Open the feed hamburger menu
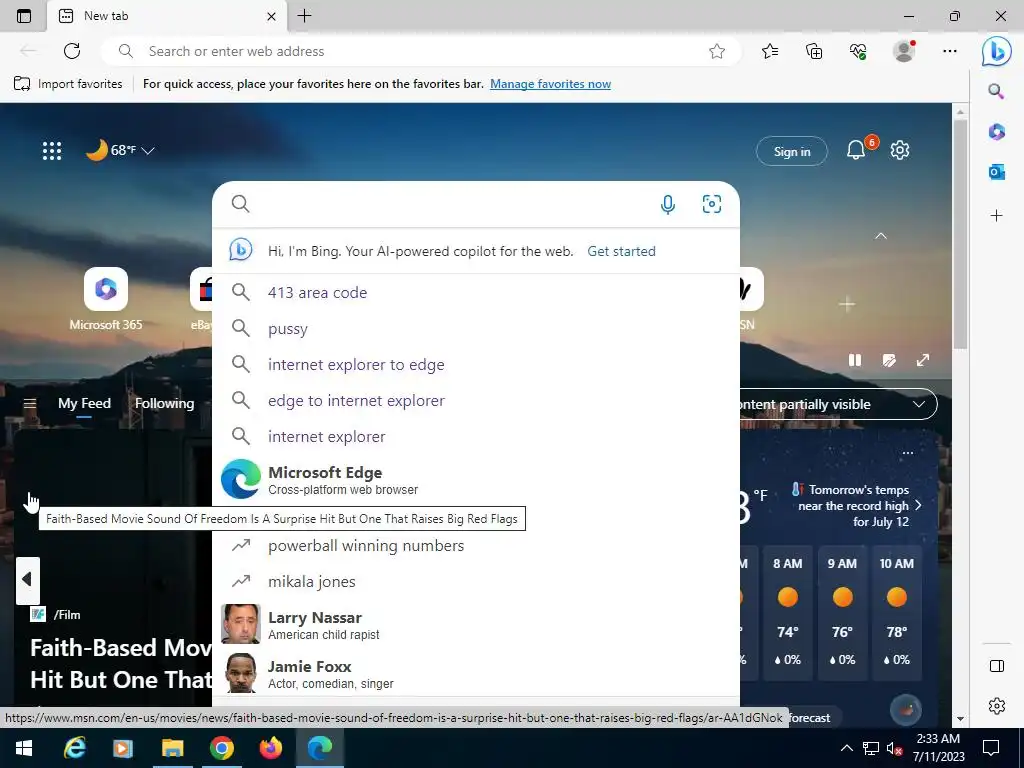This screenshot has height=768, width=1024. [29, 404]
